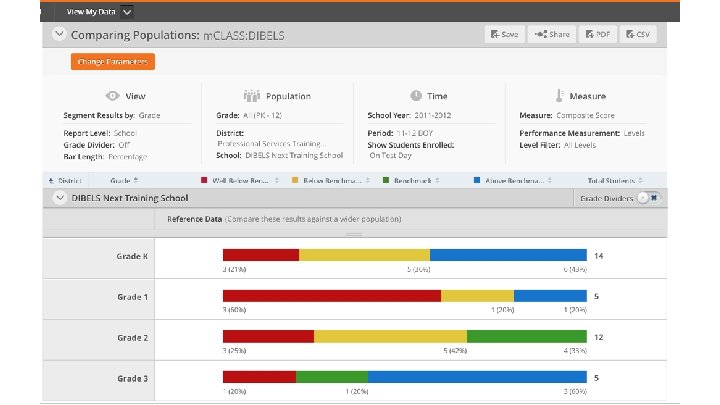
Task: Open the View My Data dropdown arrow
Action: point(127,12)
